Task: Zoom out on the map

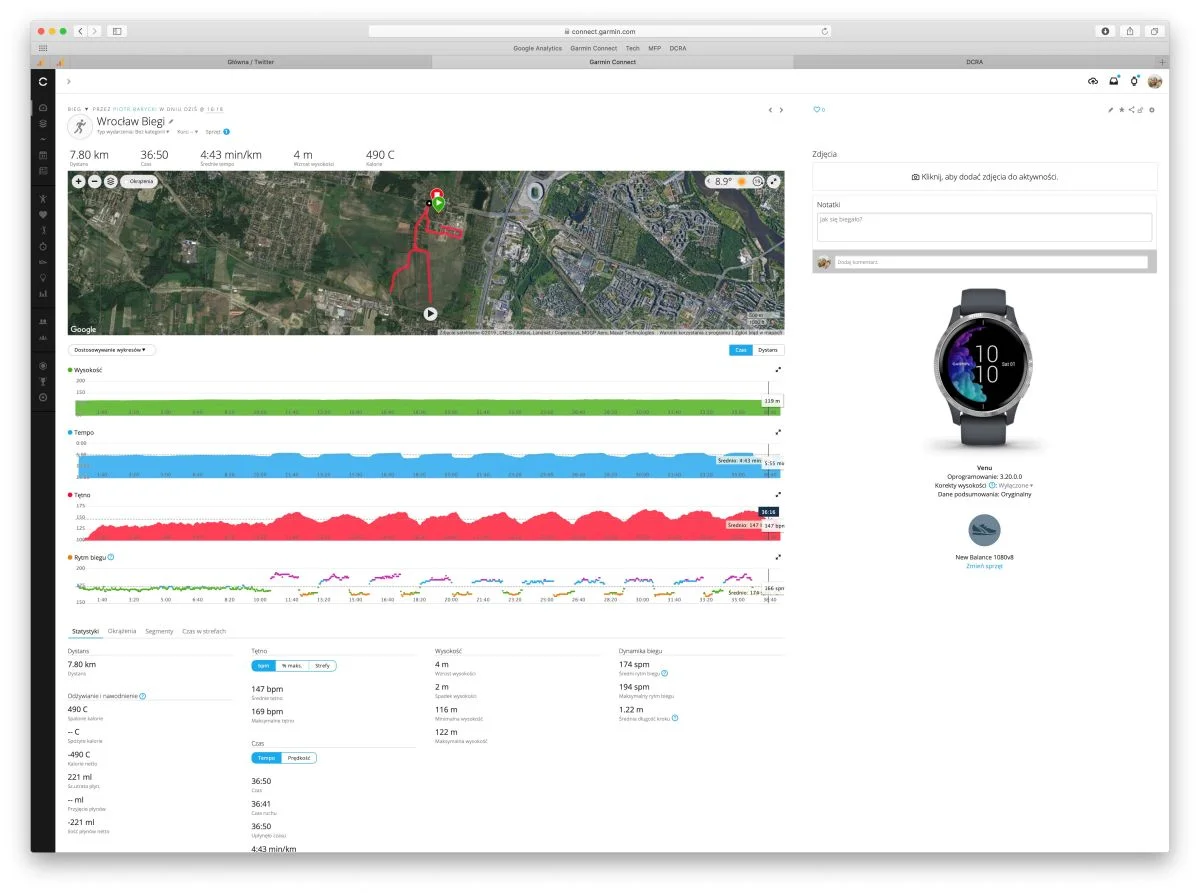Action: coord(94,182)
